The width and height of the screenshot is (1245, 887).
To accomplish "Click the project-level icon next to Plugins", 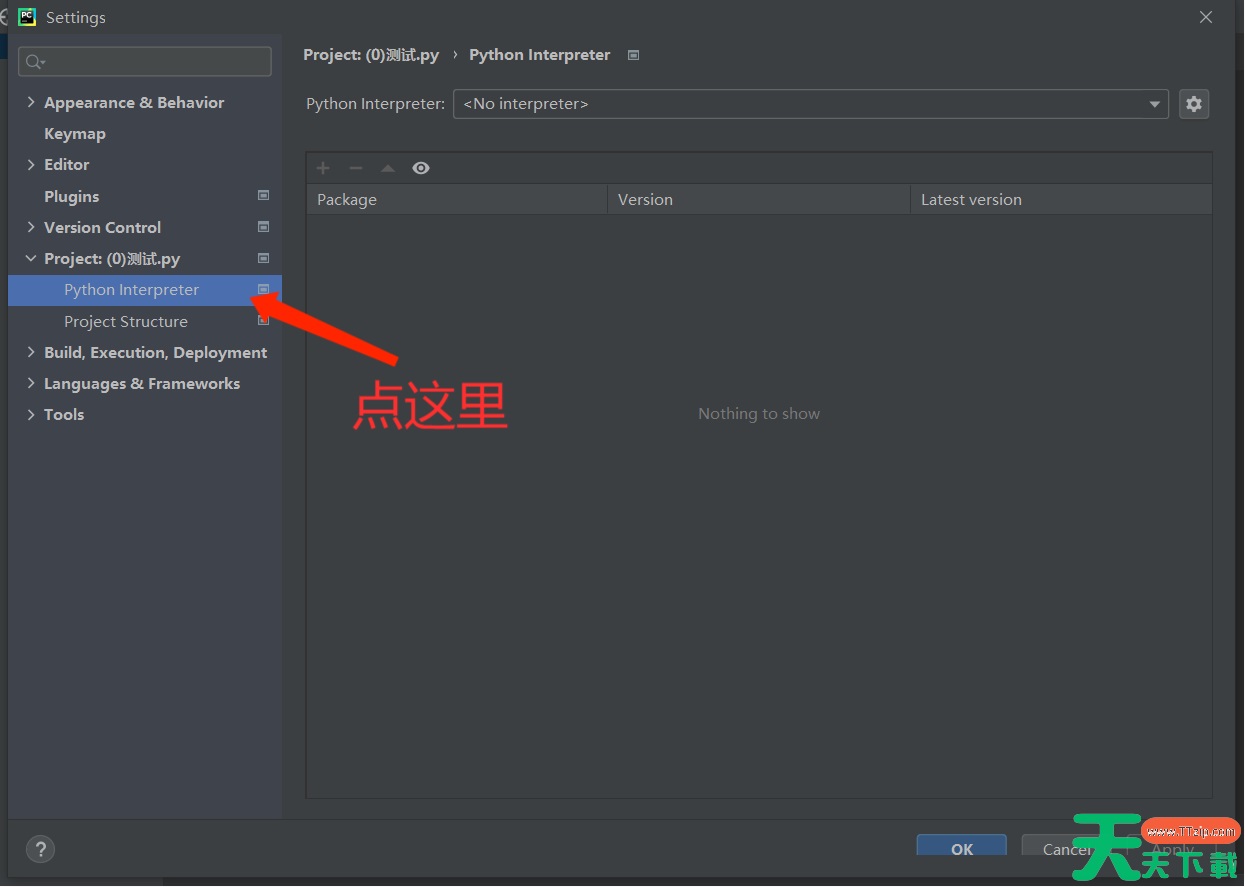I will 264,196.
